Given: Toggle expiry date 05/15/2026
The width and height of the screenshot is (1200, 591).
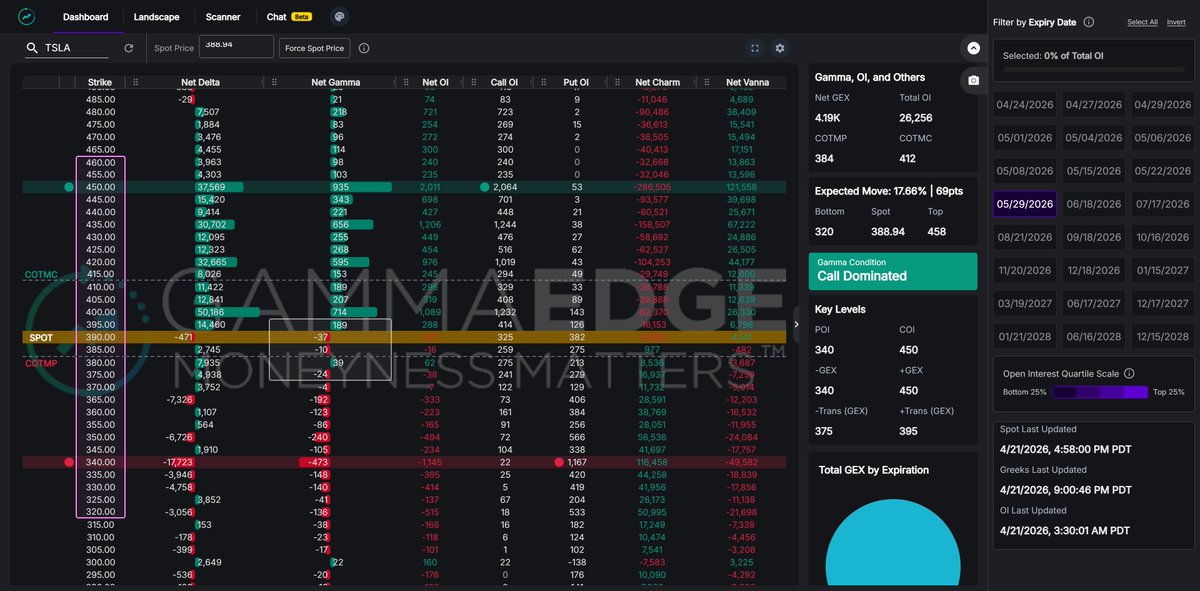Looking at the screenshot, I should tap(1093, 171).
